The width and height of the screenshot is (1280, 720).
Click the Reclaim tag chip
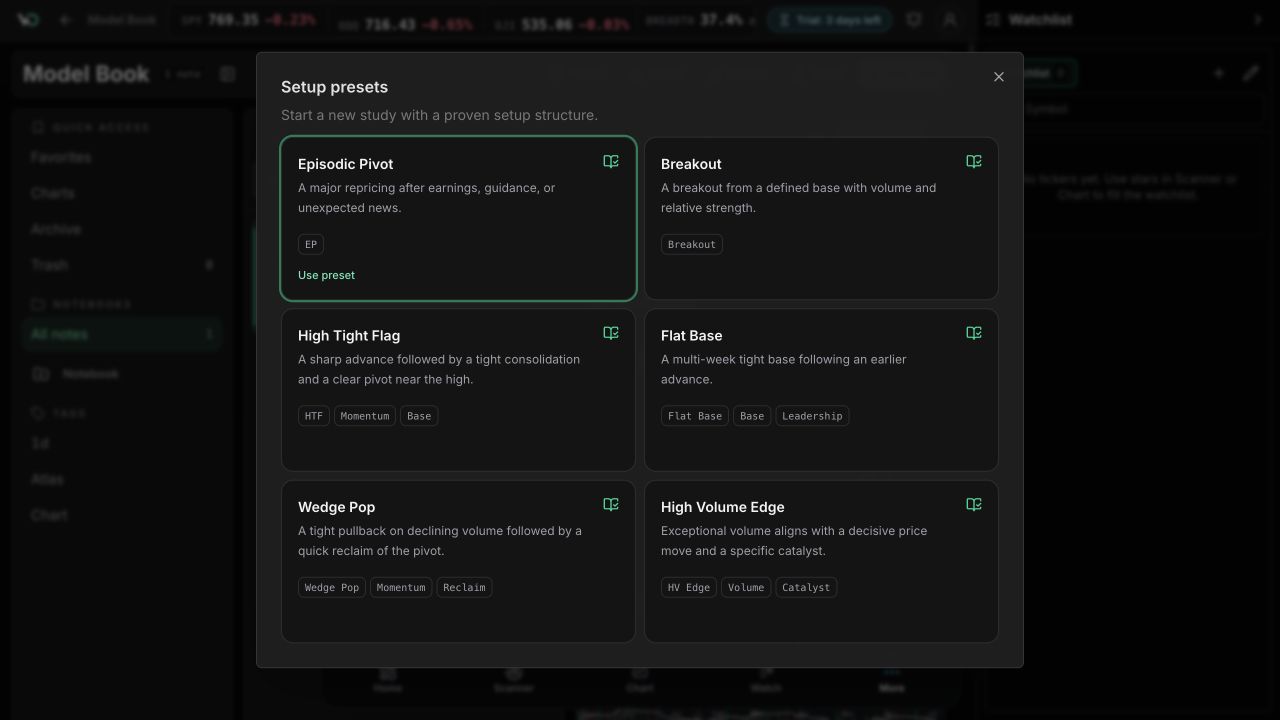(x=464, y=588)
